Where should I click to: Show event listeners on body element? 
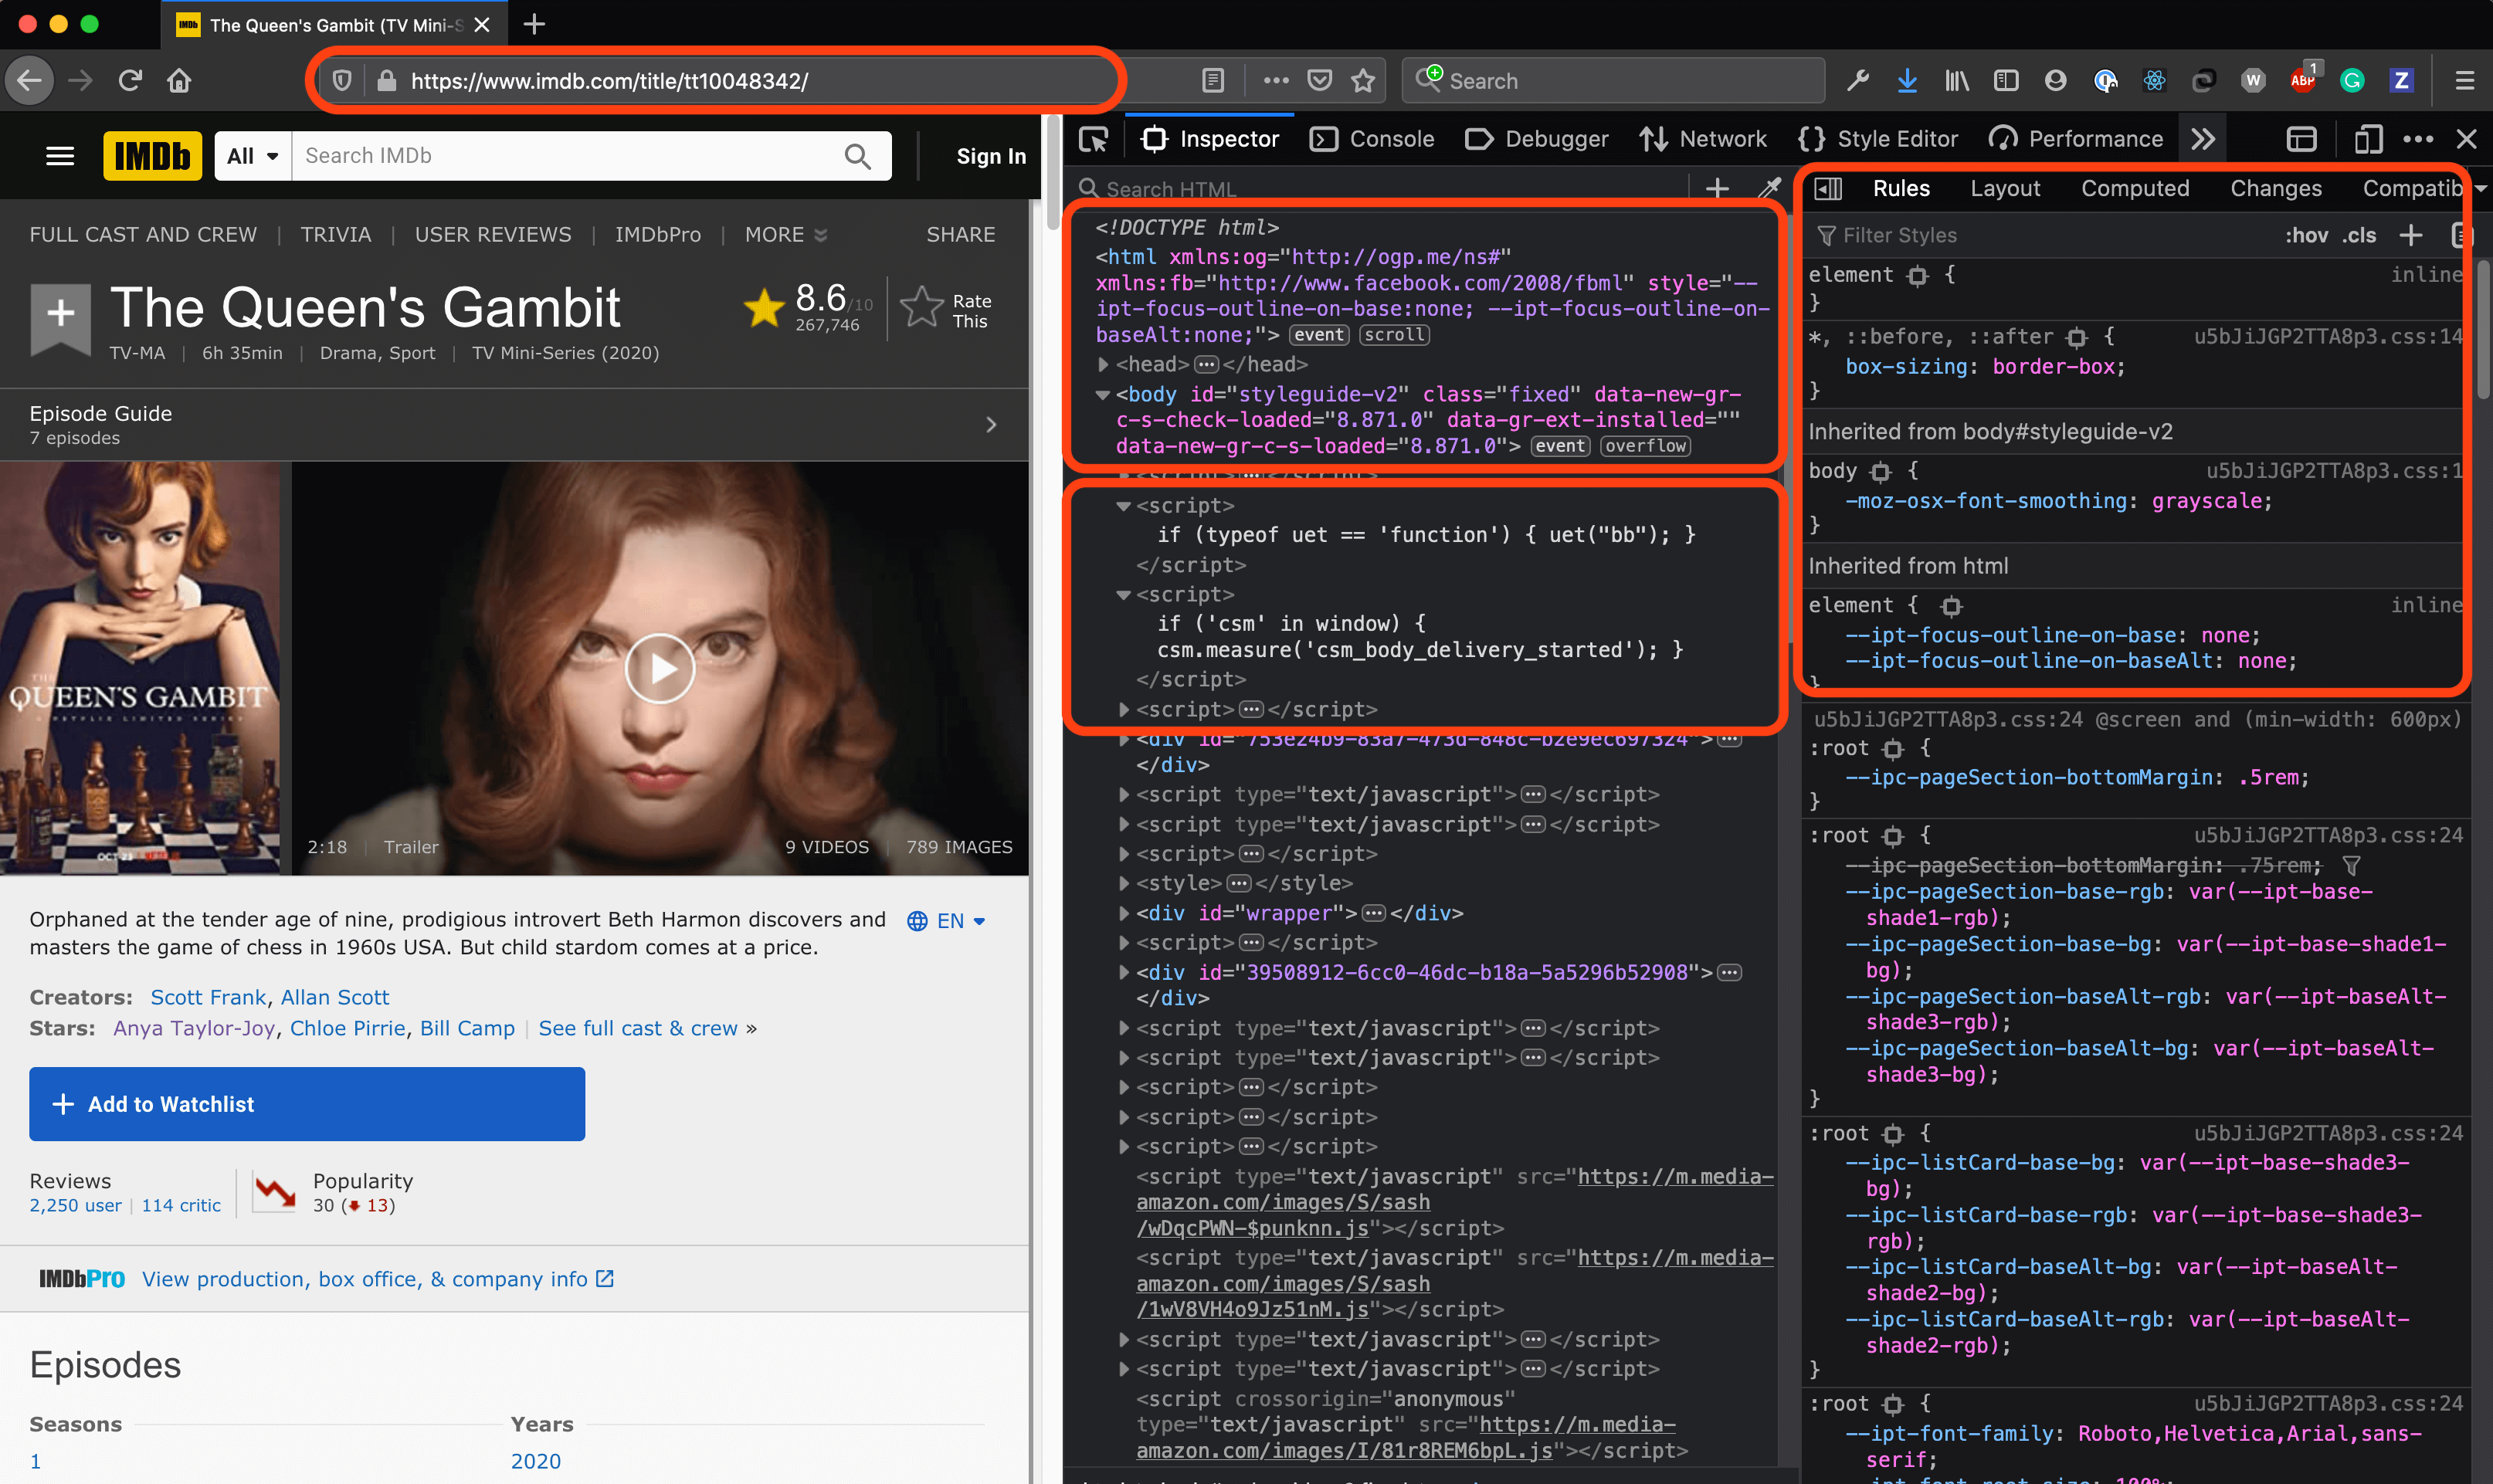[x=1560, y=446]
